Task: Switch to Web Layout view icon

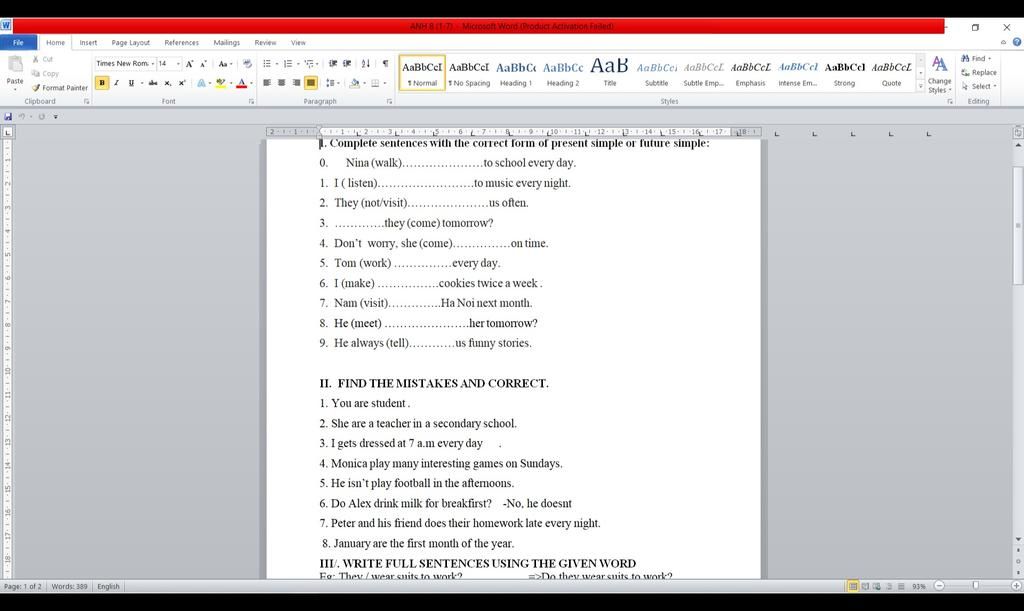Action: pyautogui.click(x=876, y=586)
